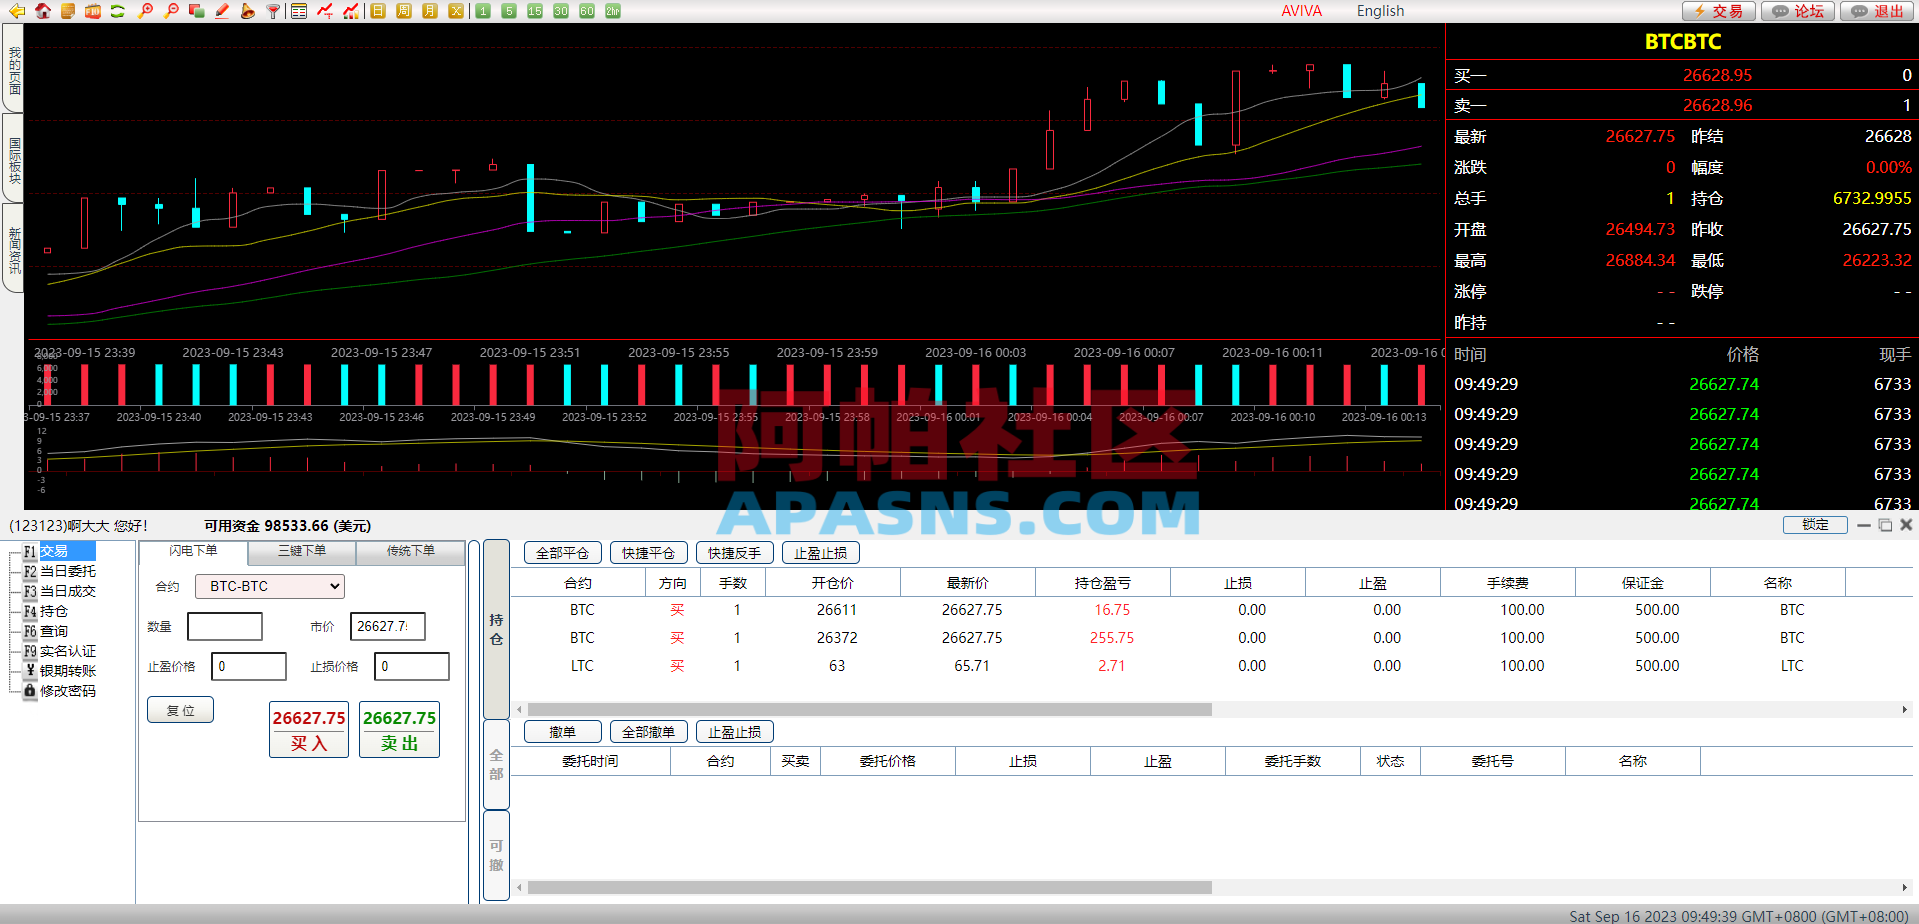Expand the 国际板块 side panel
Viewport: 1919px width, 924px height.
[12, 158]
